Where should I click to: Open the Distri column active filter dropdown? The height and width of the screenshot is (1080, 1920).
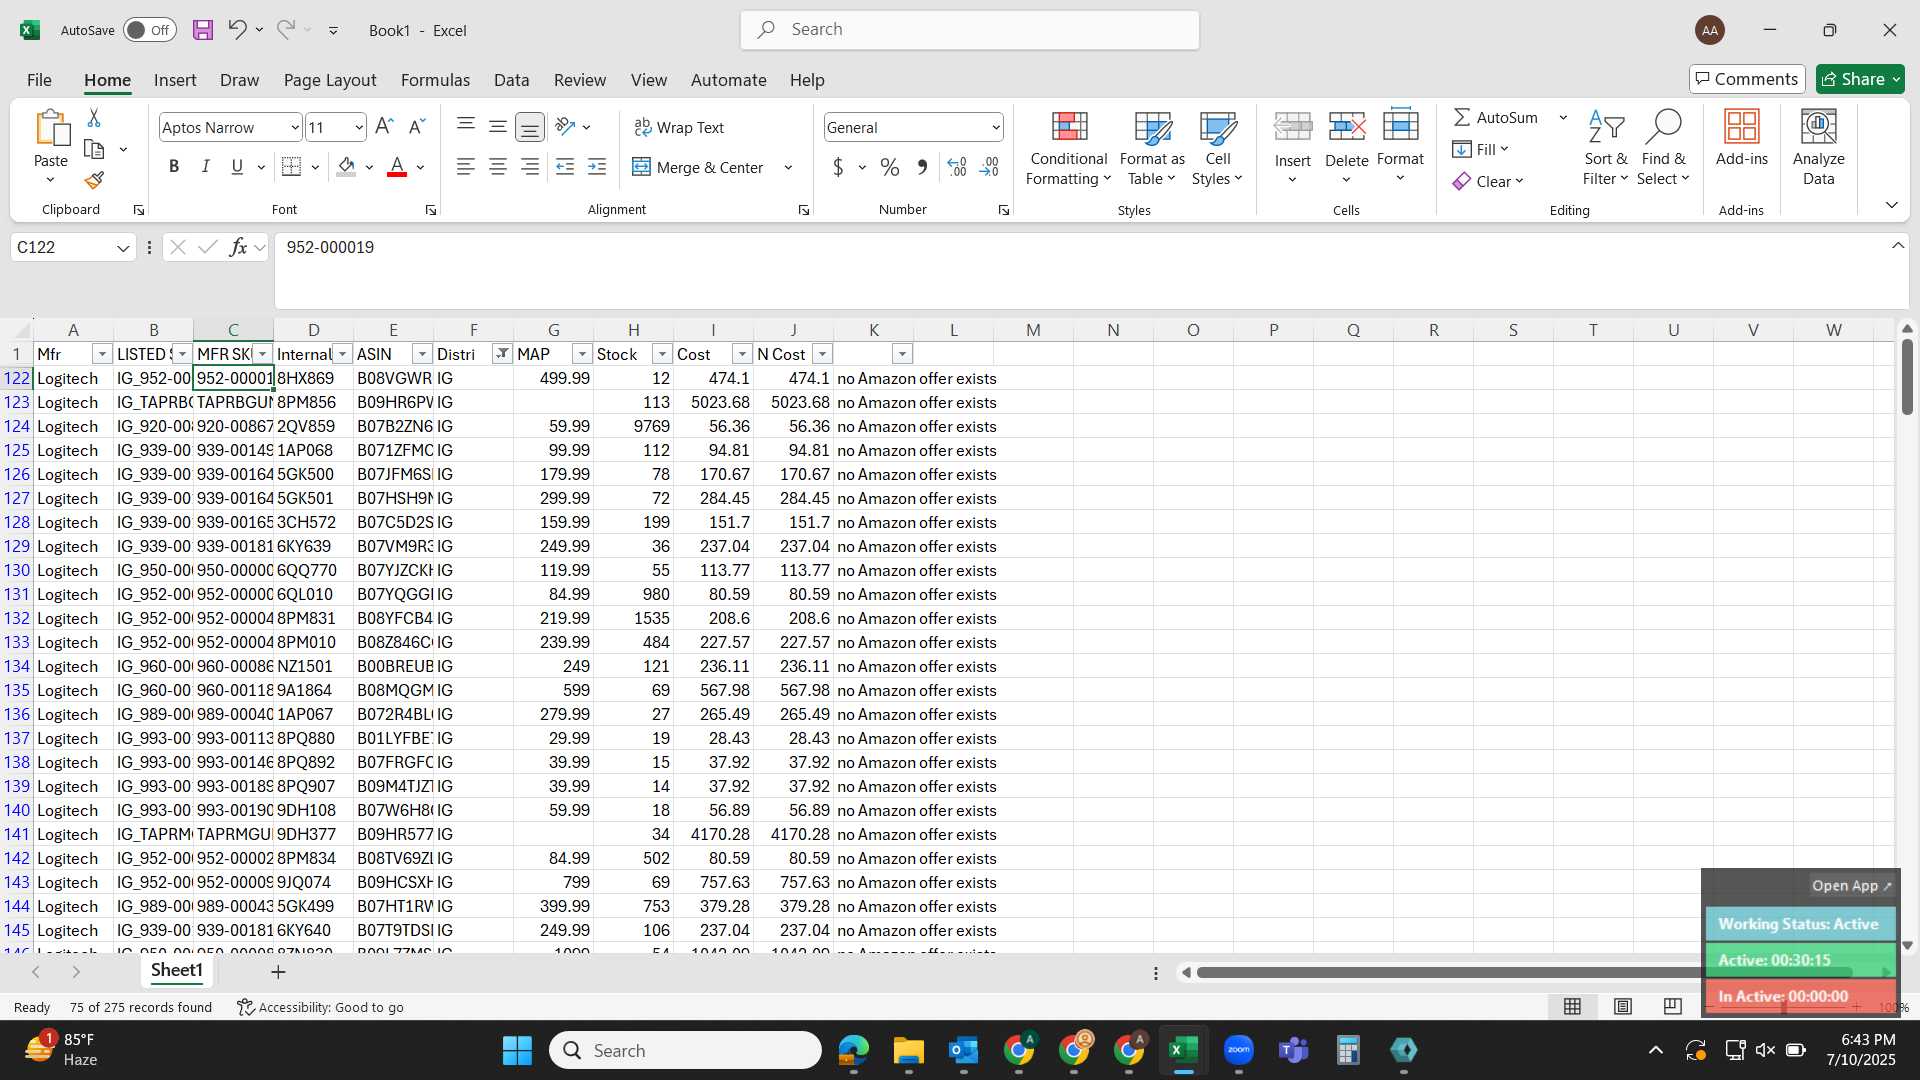502,354
